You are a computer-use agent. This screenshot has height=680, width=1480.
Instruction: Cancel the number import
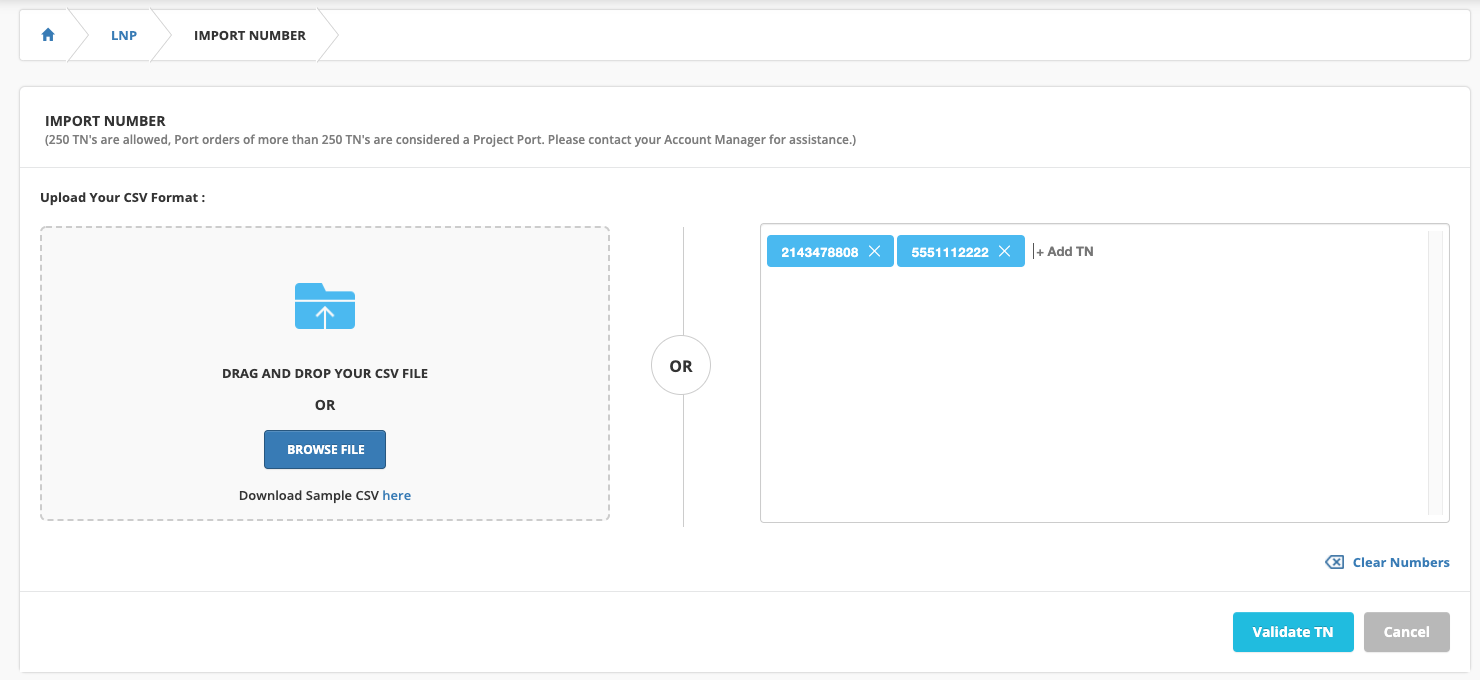tap(1406, 632)
